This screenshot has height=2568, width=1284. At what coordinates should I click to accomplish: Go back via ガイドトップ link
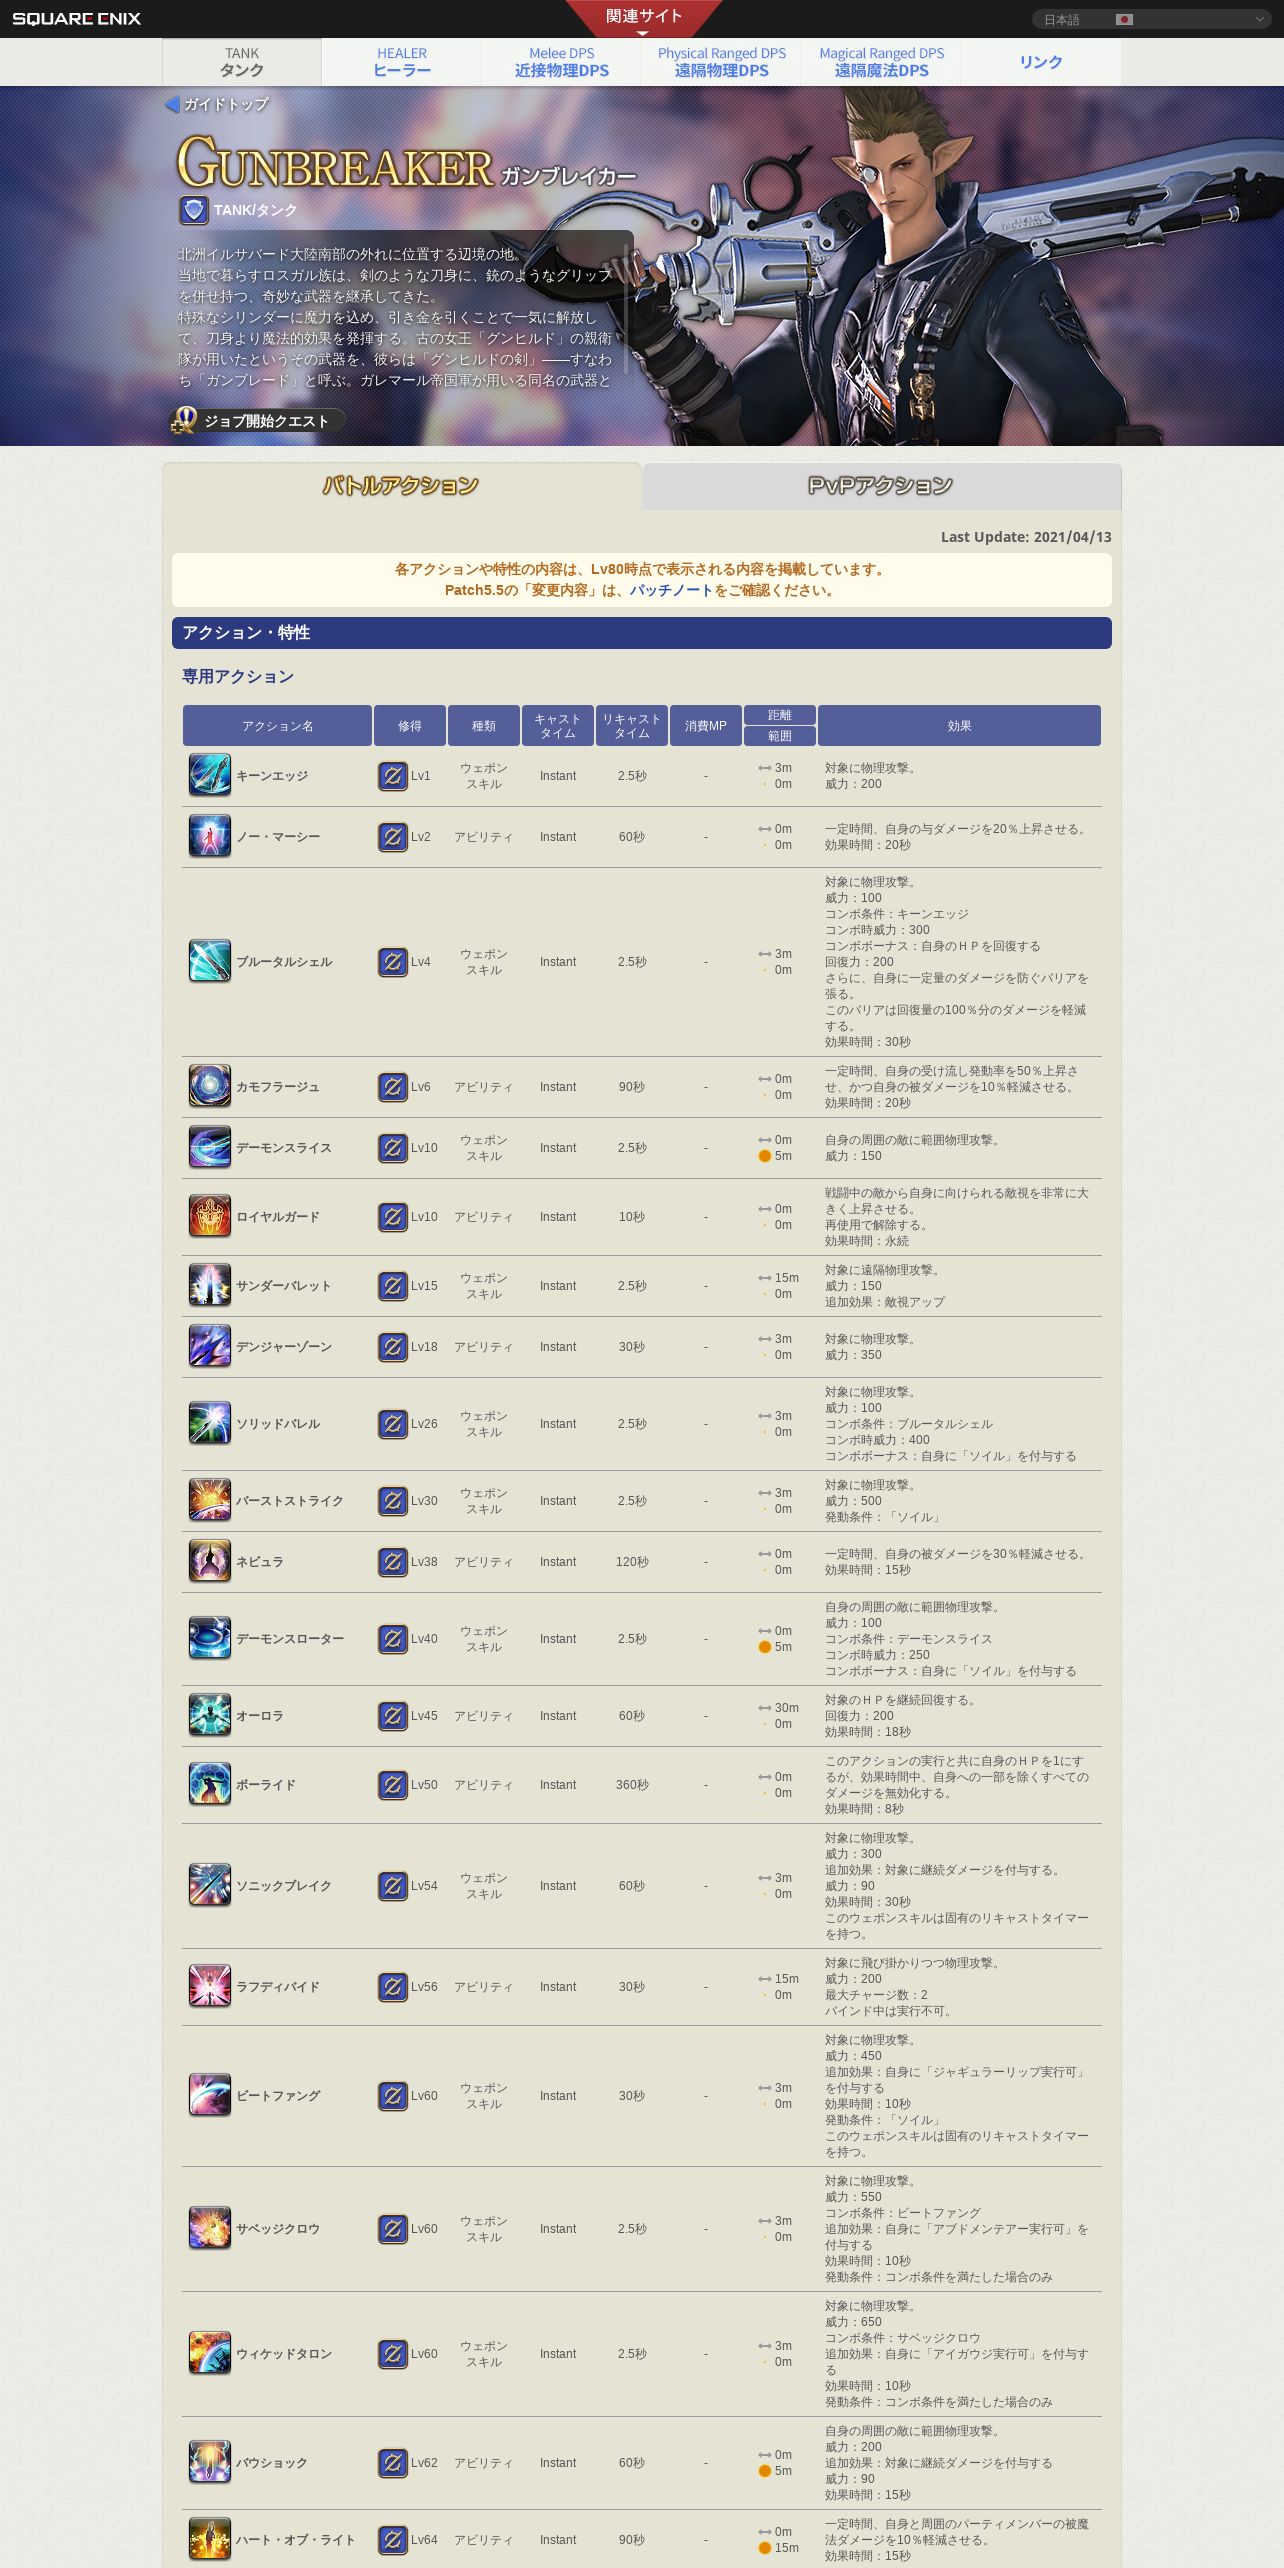216,104
